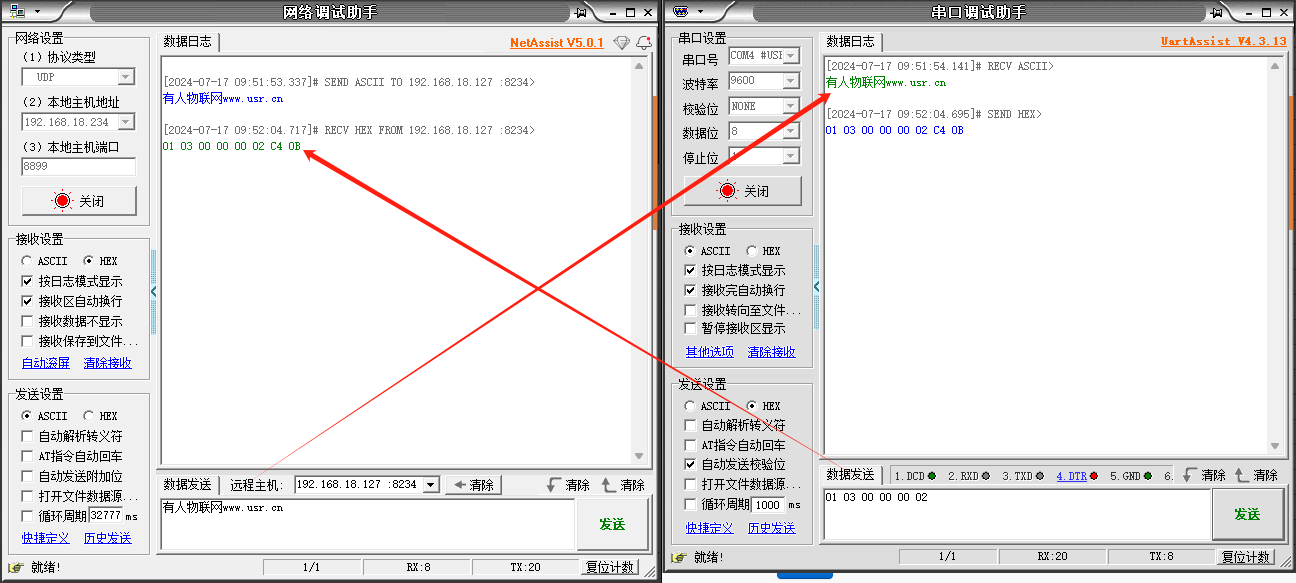Clear the send area with the down-arrow 清除 in NetAssist
Viewport: 1296px width, 583px height.
coord(568,485)
